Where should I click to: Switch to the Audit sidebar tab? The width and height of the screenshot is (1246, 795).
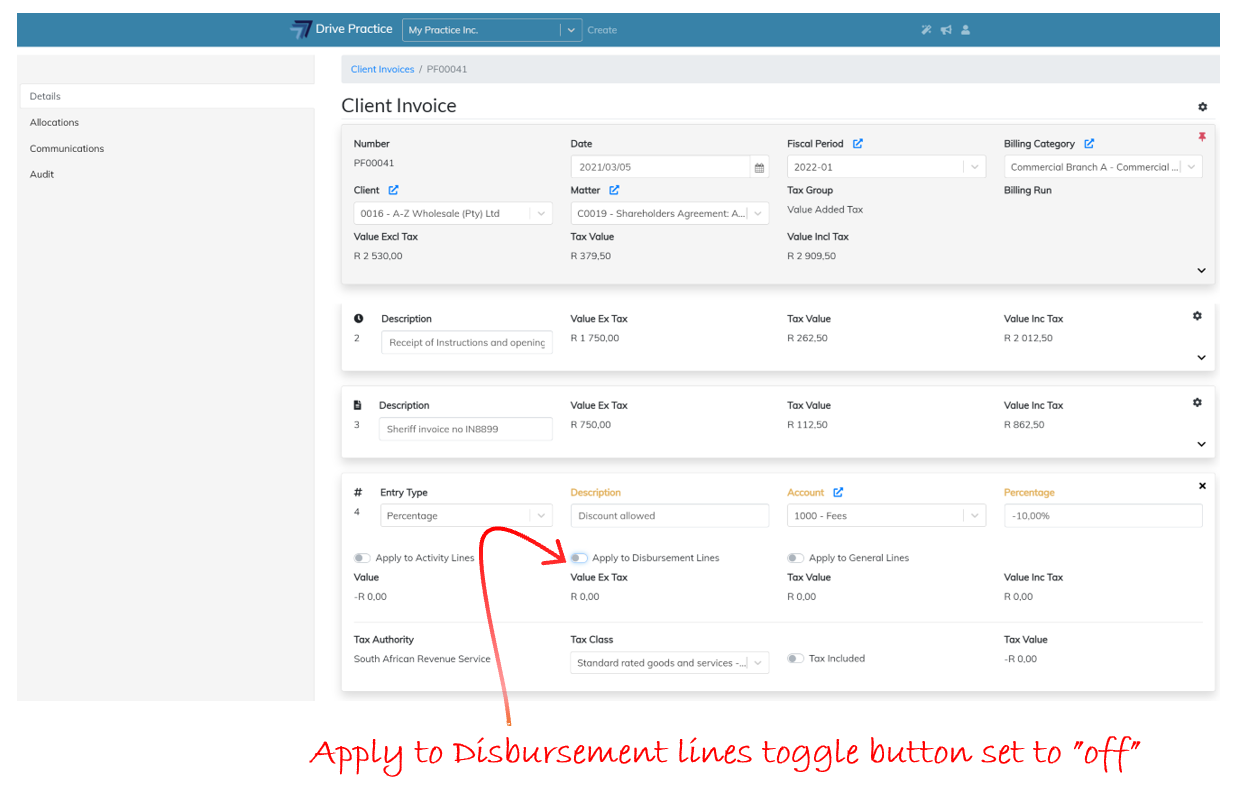[42, 174]
